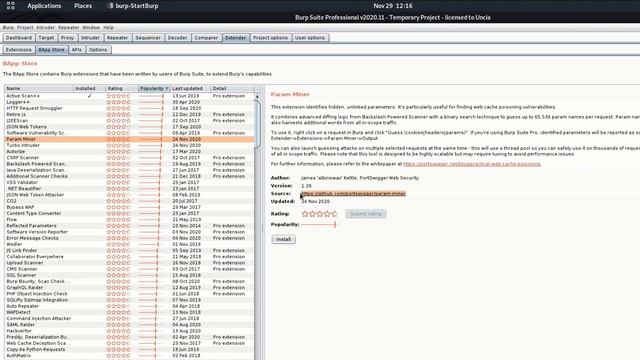Open the Activities overview grid icon
The image size is (640, 360).
[x=11, y=6]
